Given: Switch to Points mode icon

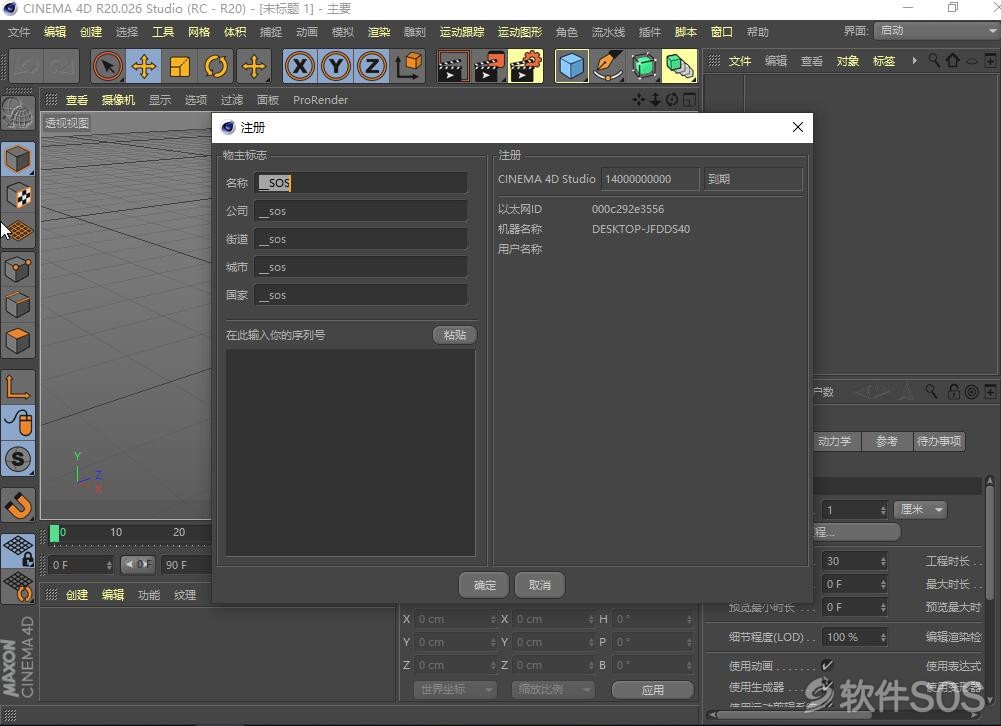Looking at the screenshot, I should tap(18, 269).
